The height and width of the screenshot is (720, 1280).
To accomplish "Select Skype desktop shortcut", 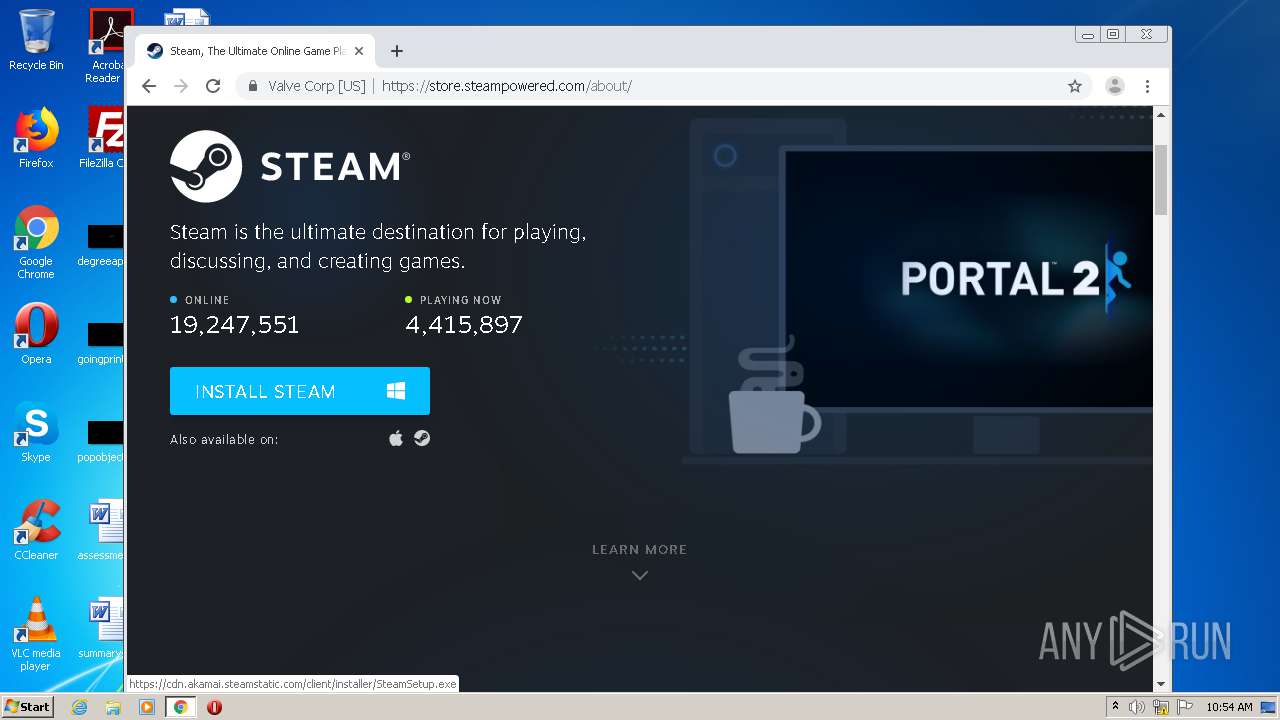I will tap(36, 432).
